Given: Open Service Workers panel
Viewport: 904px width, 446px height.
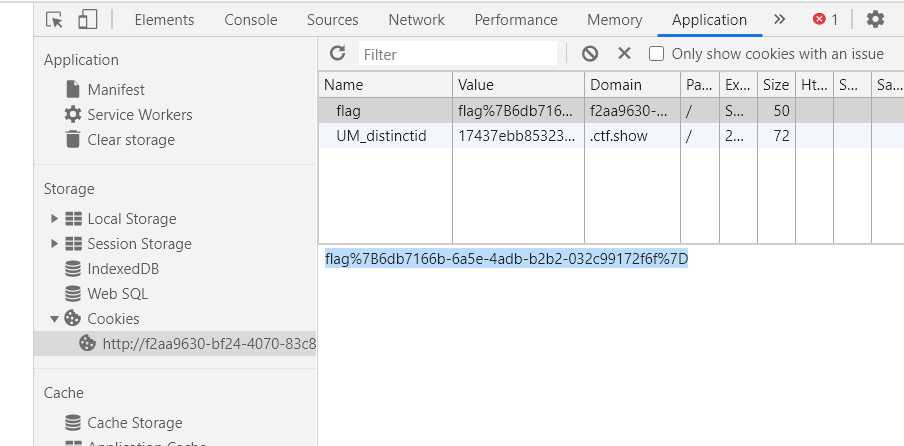Looking at the screenshot, I should [x=139, y=115].
